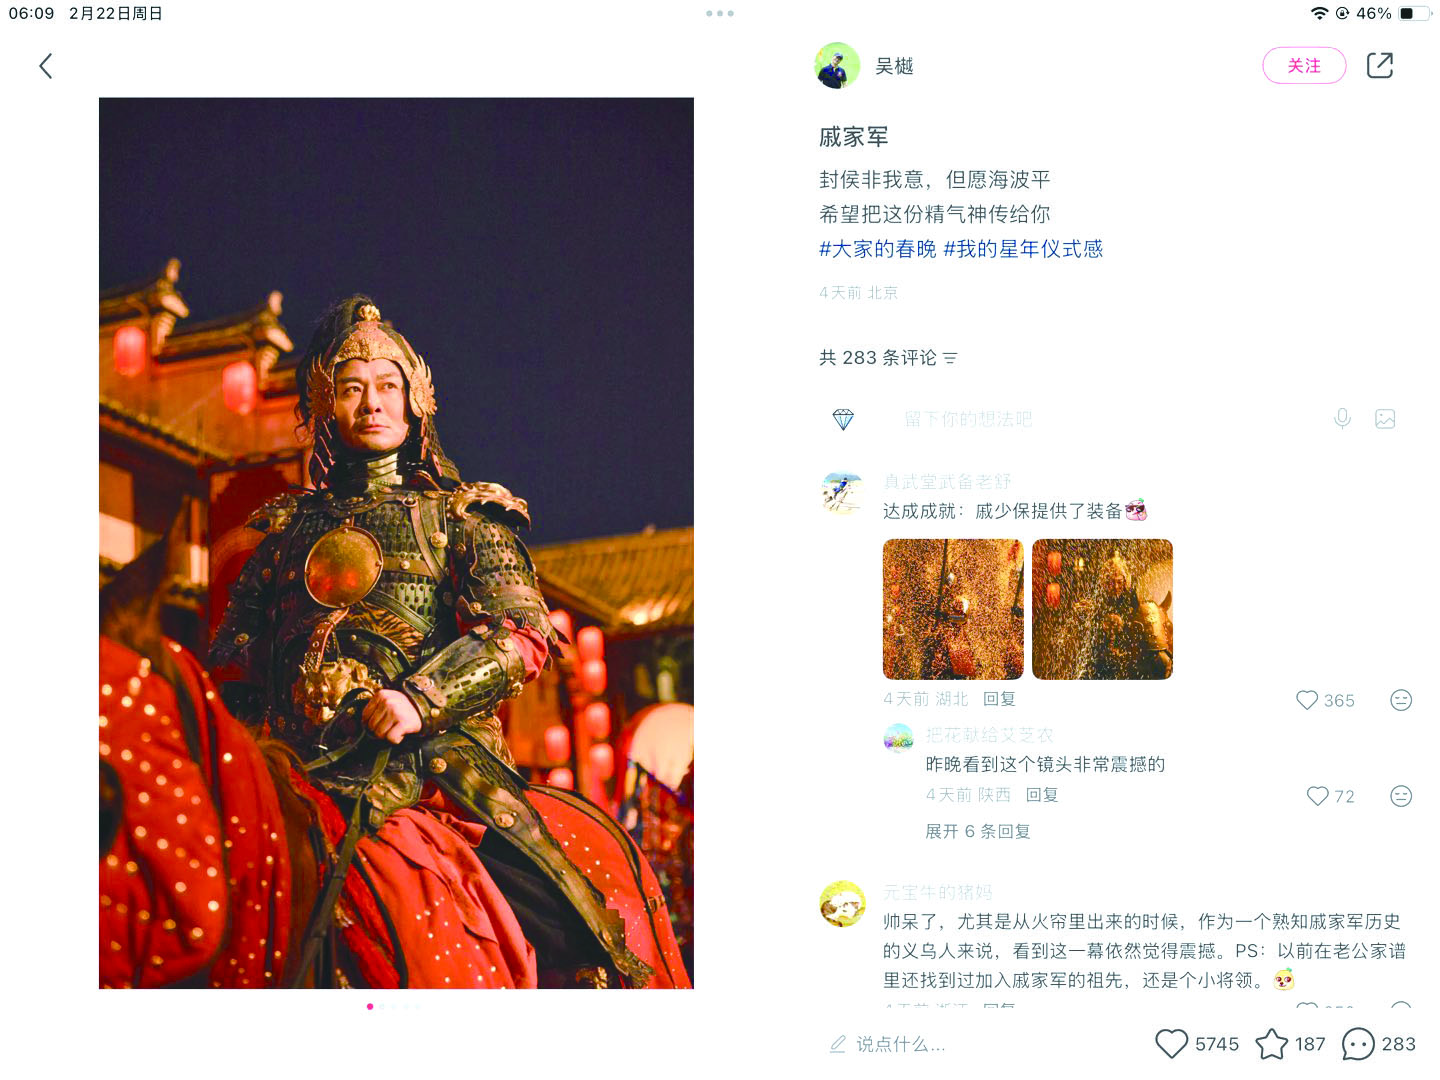This screenshot has height=1080, width=1440.
Task: Like the post with 5745 hearts
Action: tap(1196, 1044)
